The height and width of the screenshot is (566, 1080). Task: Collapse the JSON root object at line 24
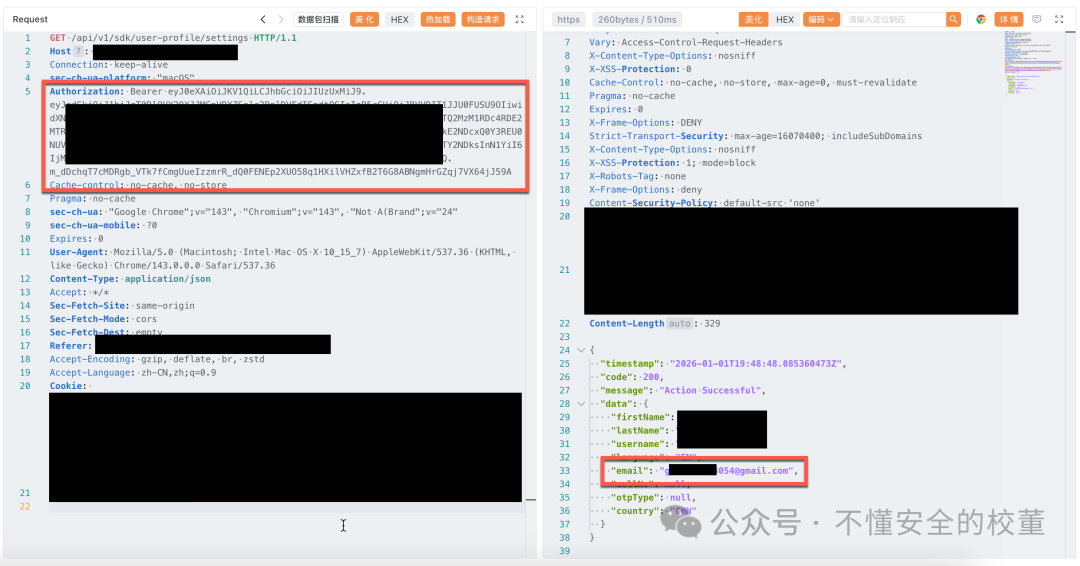click(581, 350)
